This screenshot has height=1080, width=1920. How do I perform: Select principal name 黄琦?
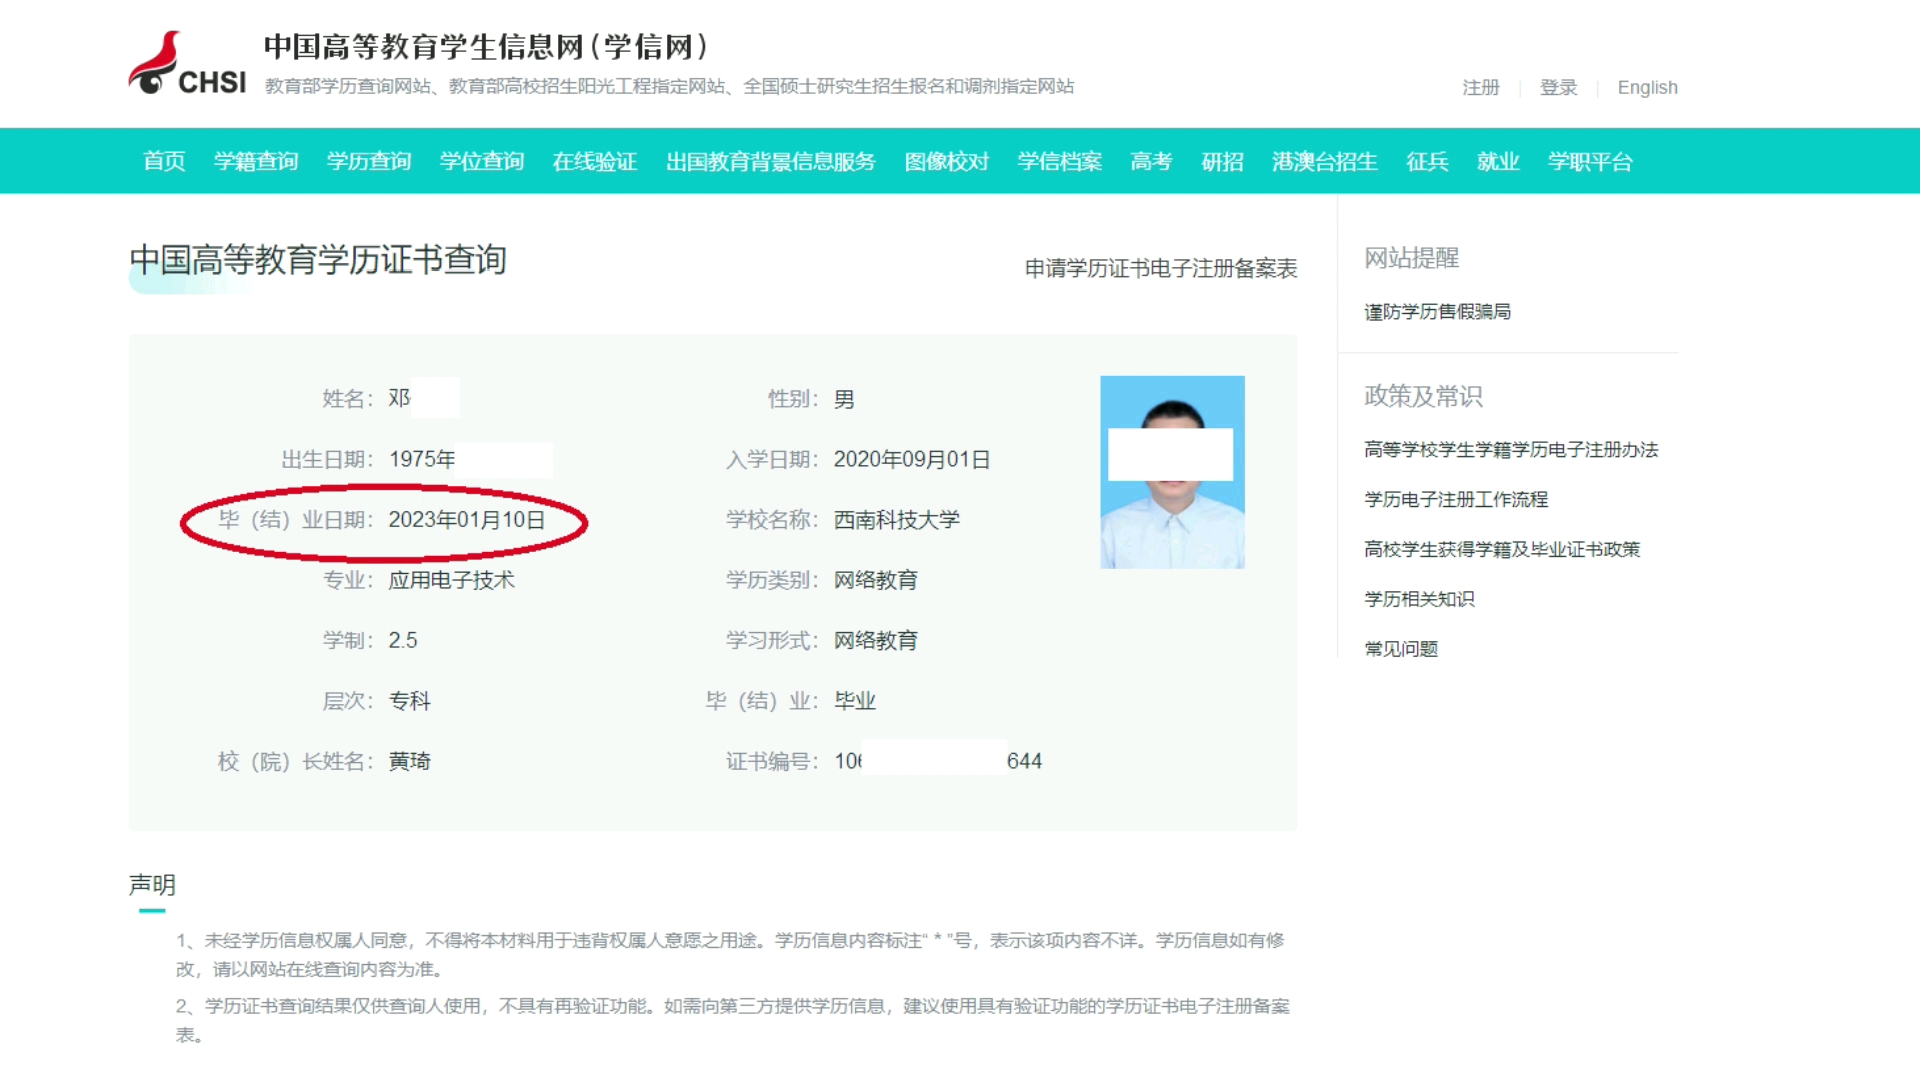point(409,761)
